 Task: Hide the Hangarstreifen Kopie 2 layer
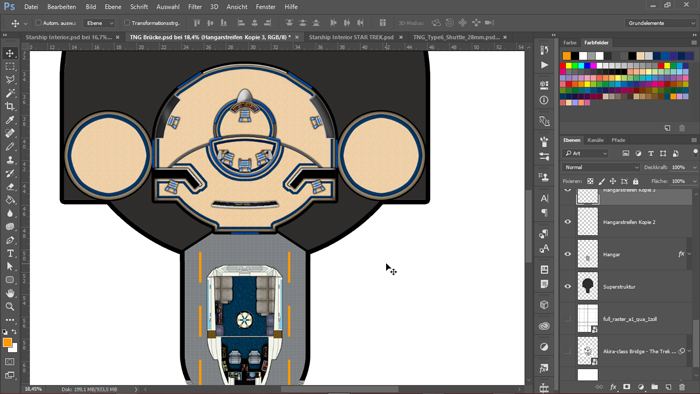coord(568,222)
